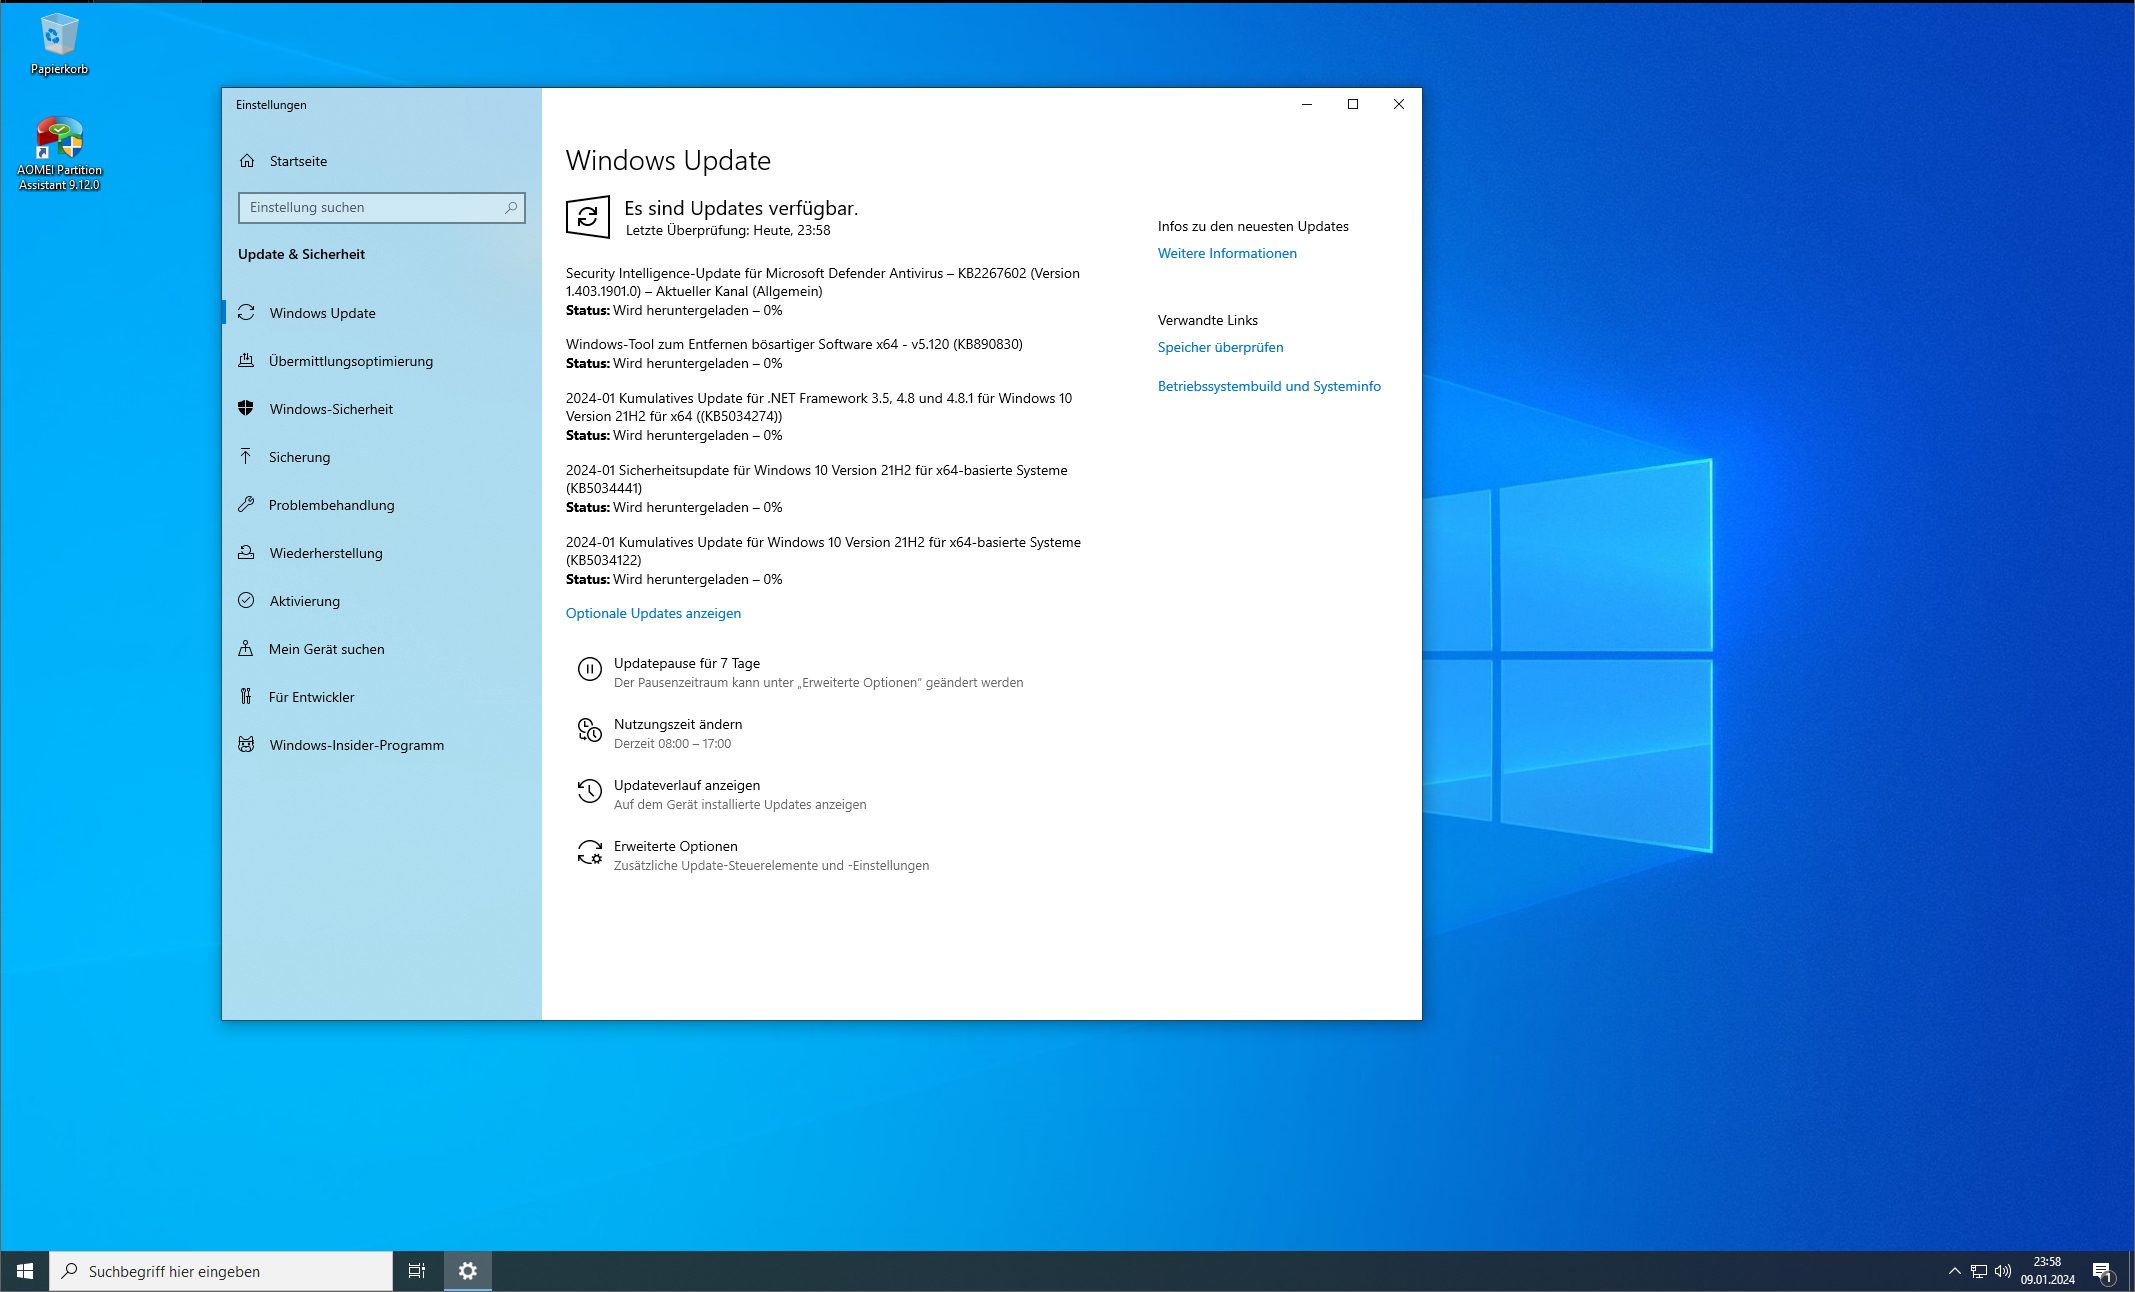2135x1292 pixels.
Task: Open Speicher überprüfen link
Action: coord(1220,348)
